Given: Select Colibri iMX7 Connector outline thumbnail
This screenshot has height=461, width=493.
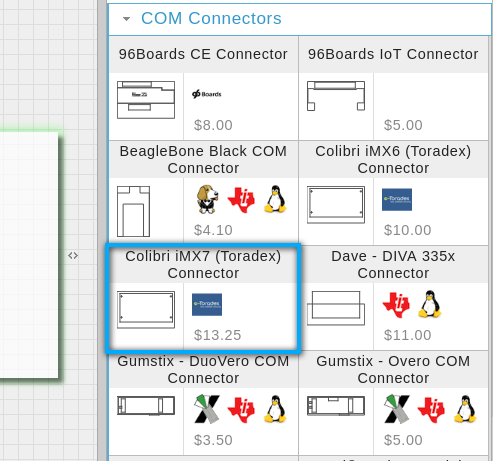Looking at the screenshot, I should pyautogui.click(x=146, y=310).
